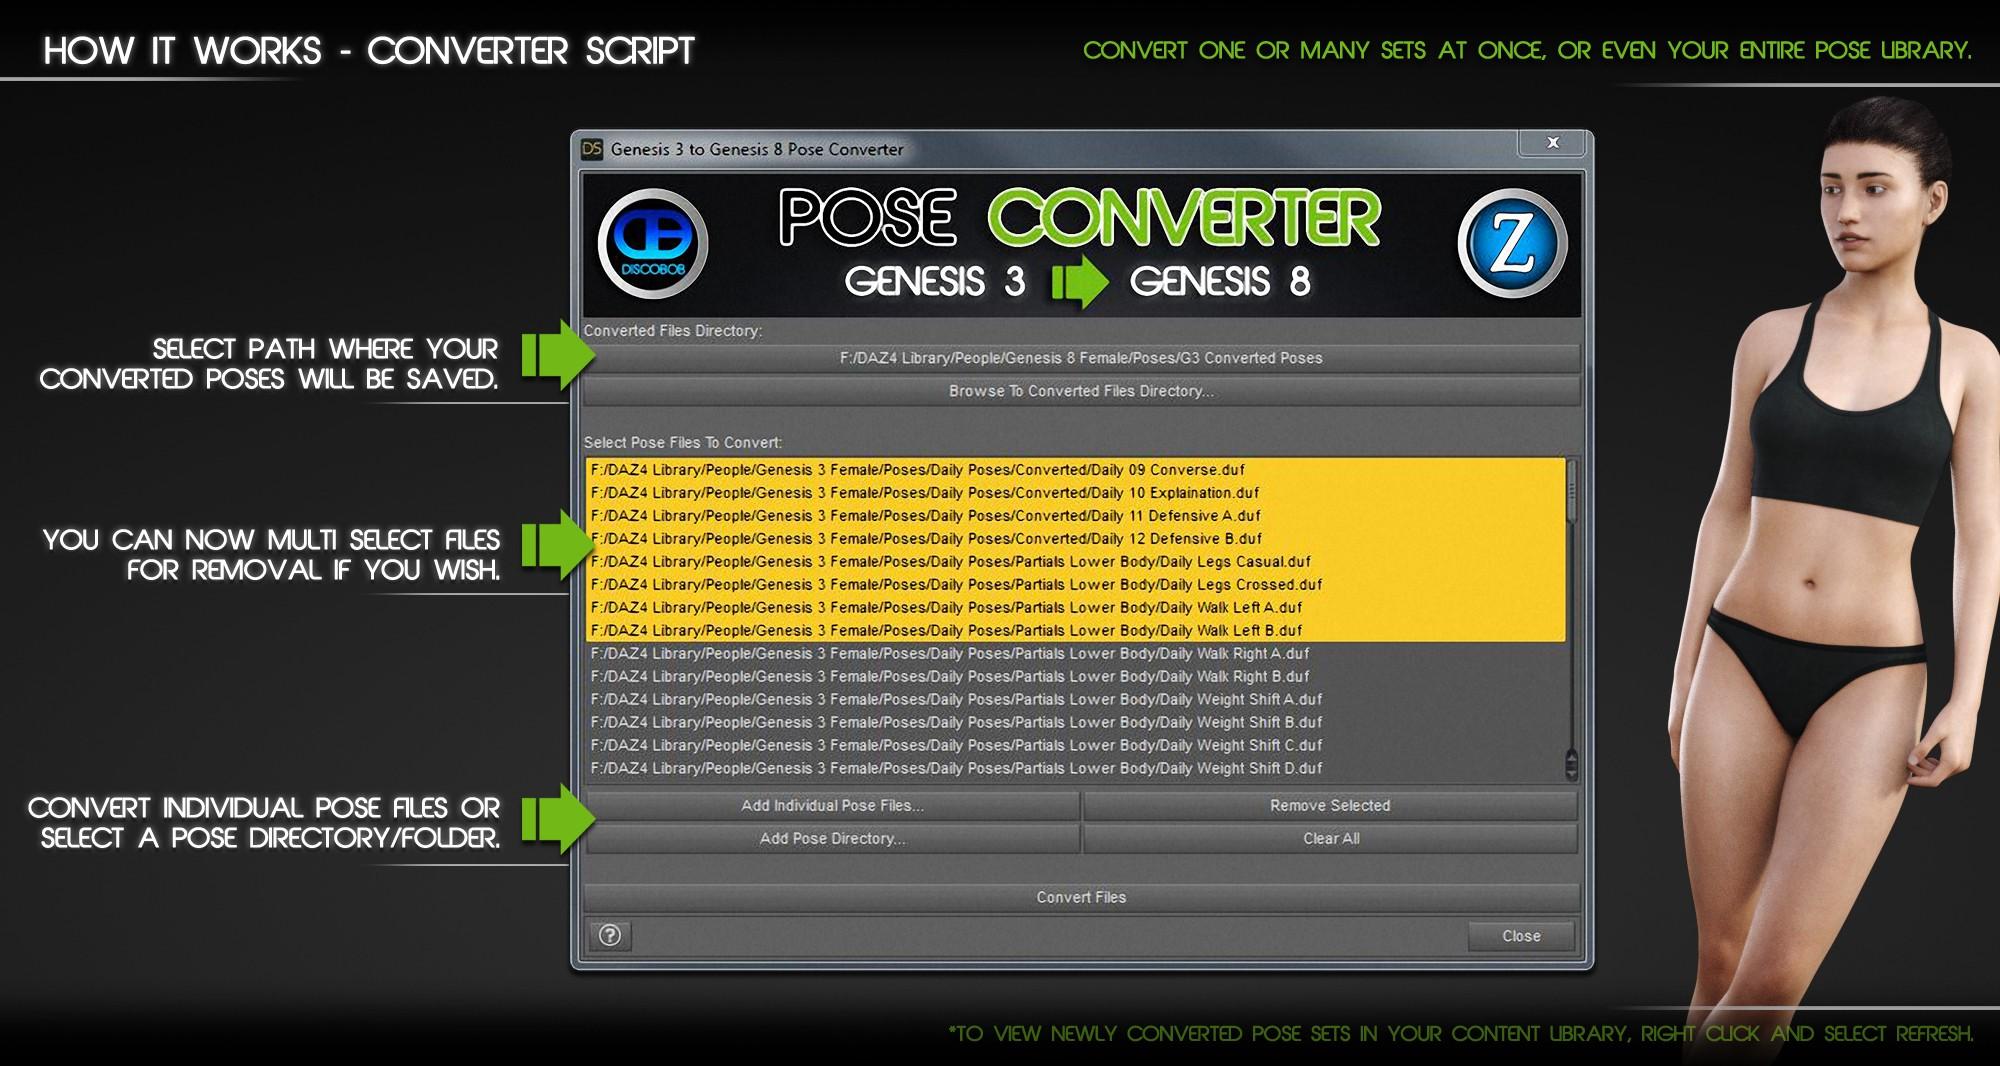2000x1066 pixels.
Task: Click the 'Select Pose Files To Convert:' label
Action: tap(683, 443)
